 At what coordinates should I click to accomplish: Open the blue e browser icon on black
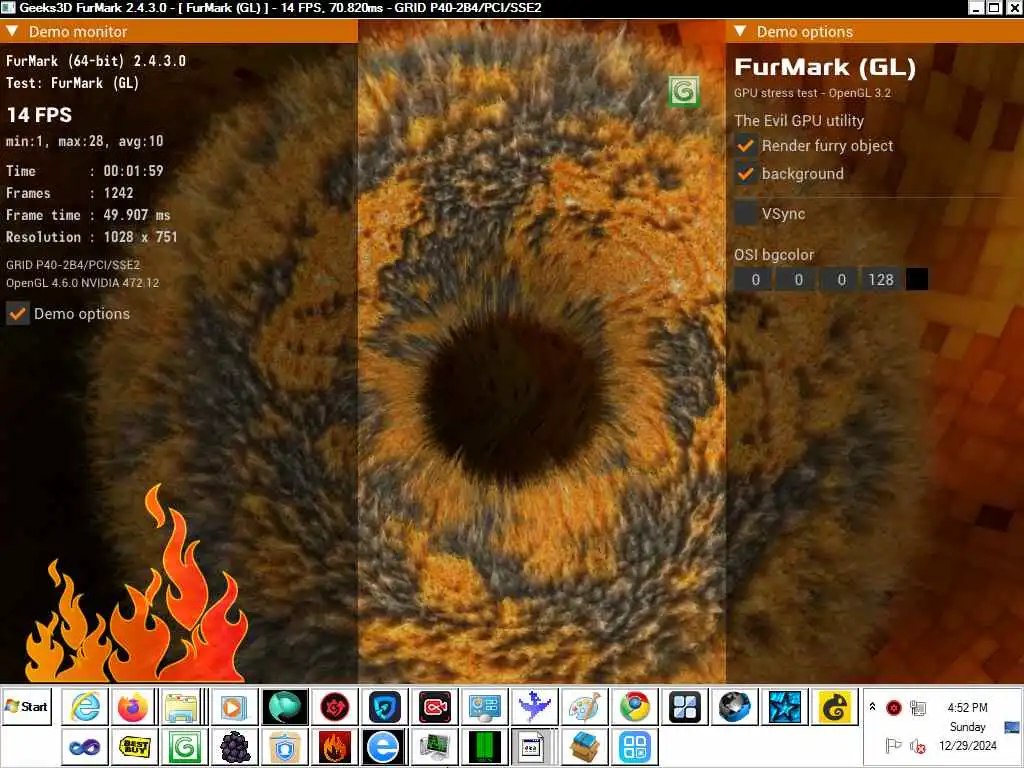(383, 746)
